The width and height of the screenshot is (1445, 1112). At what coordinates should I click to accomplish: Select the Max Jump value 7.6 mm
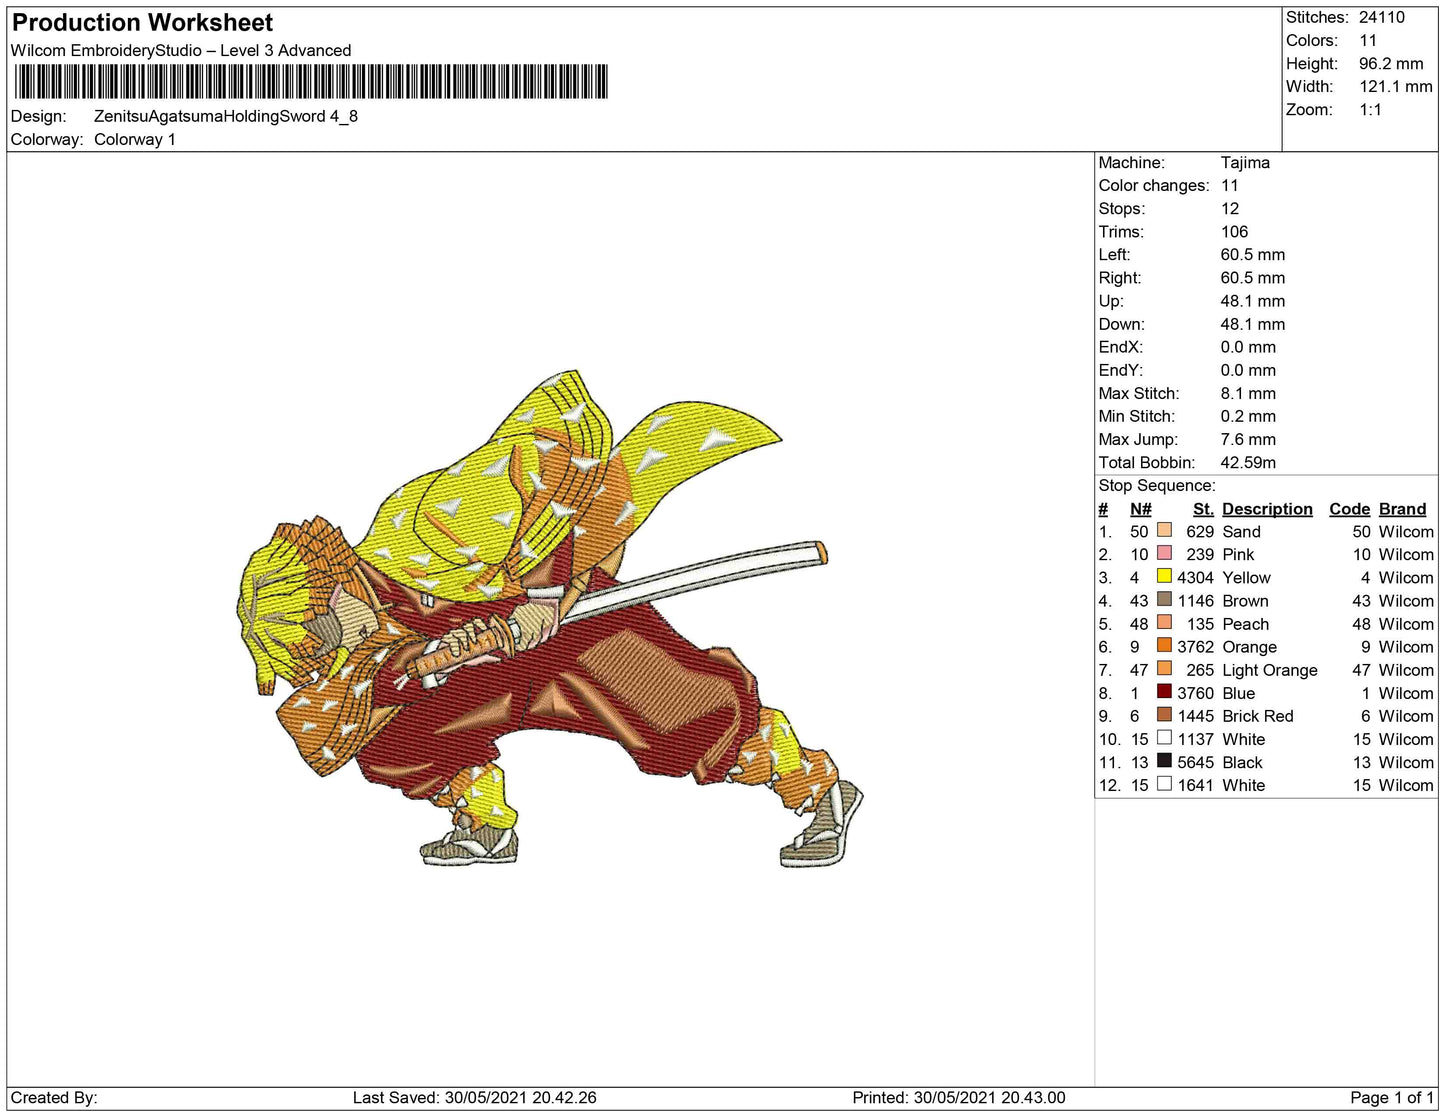[1248, 439]
